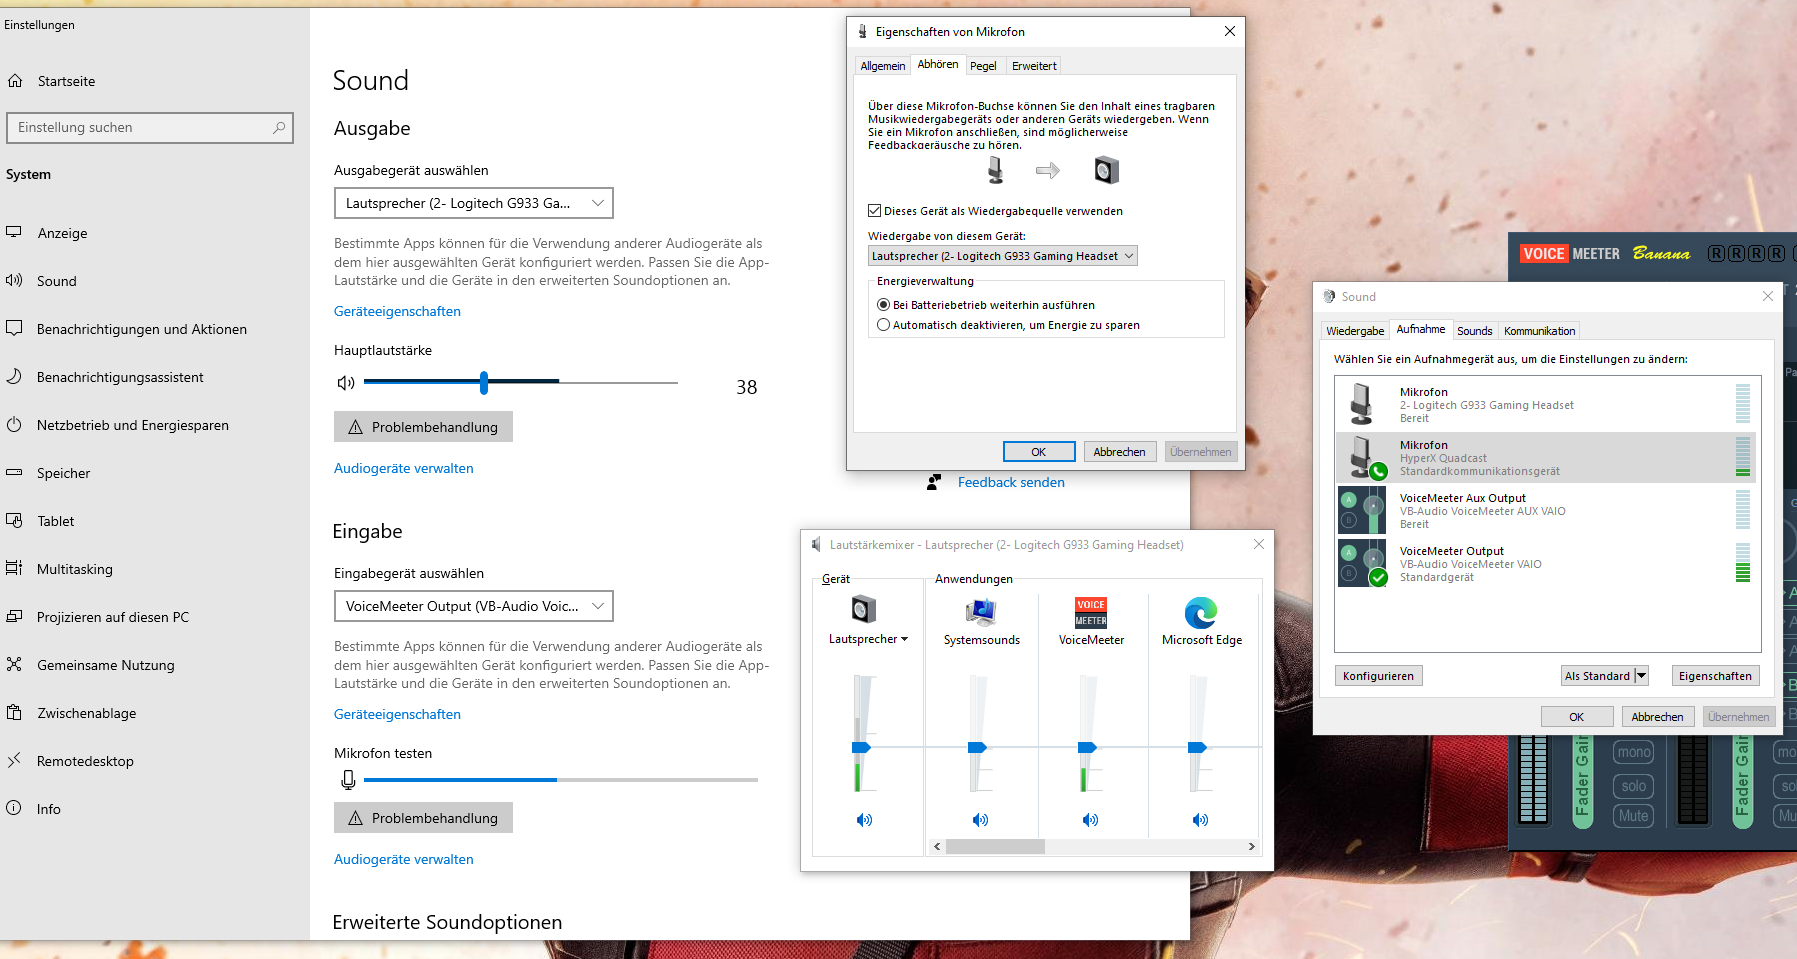Select Sound in the Settings sidebar
Screen dimensions: 1797x959
pyautogui.click(x=56, y=281)
